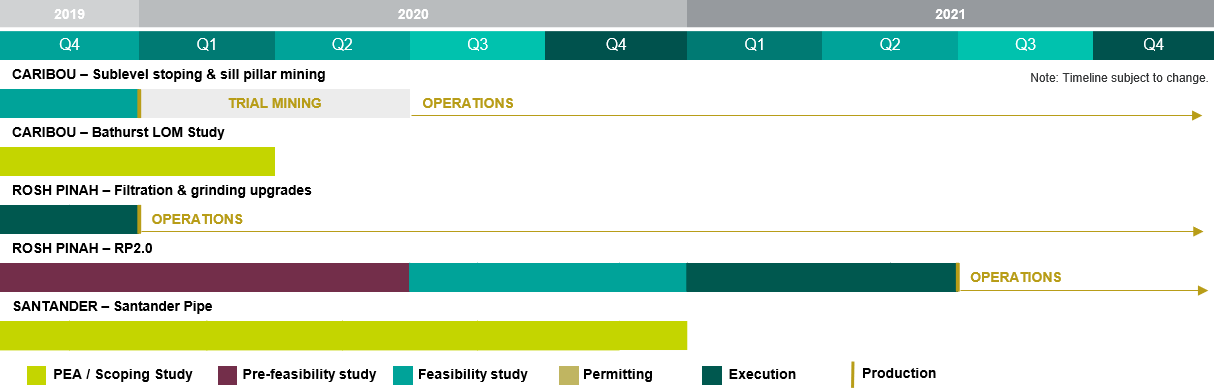Select the 2019 year header
The width and height of the screenshot is (1214, 388).
(69, 14)
